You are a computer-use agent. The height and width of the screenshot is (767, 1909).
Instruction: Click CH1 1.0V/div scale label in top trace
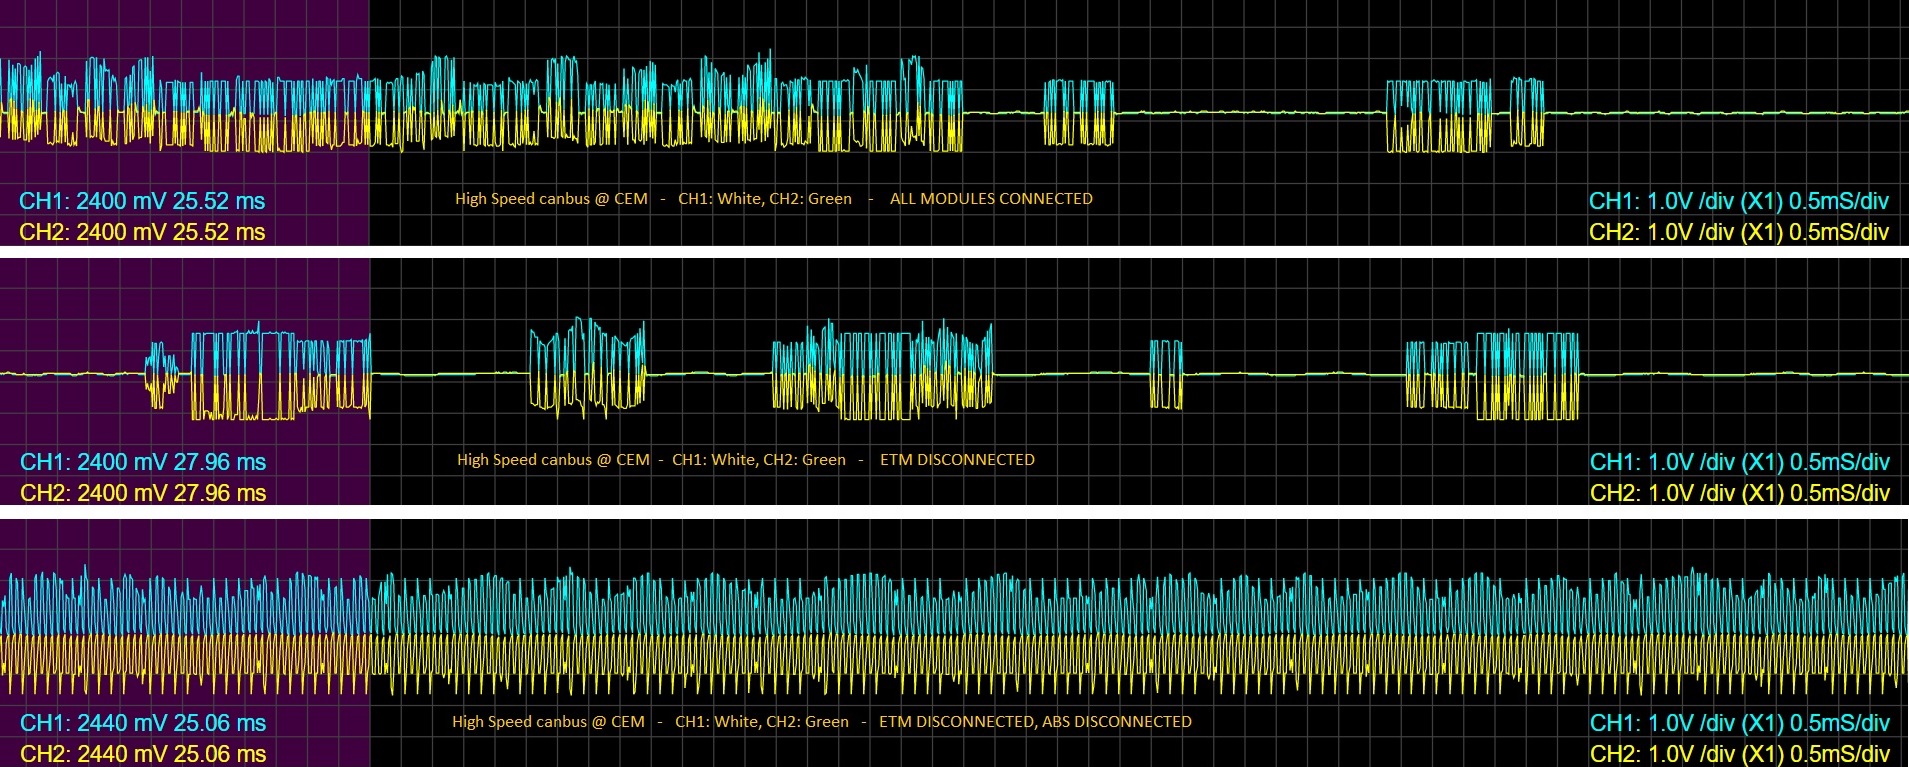1738,201
